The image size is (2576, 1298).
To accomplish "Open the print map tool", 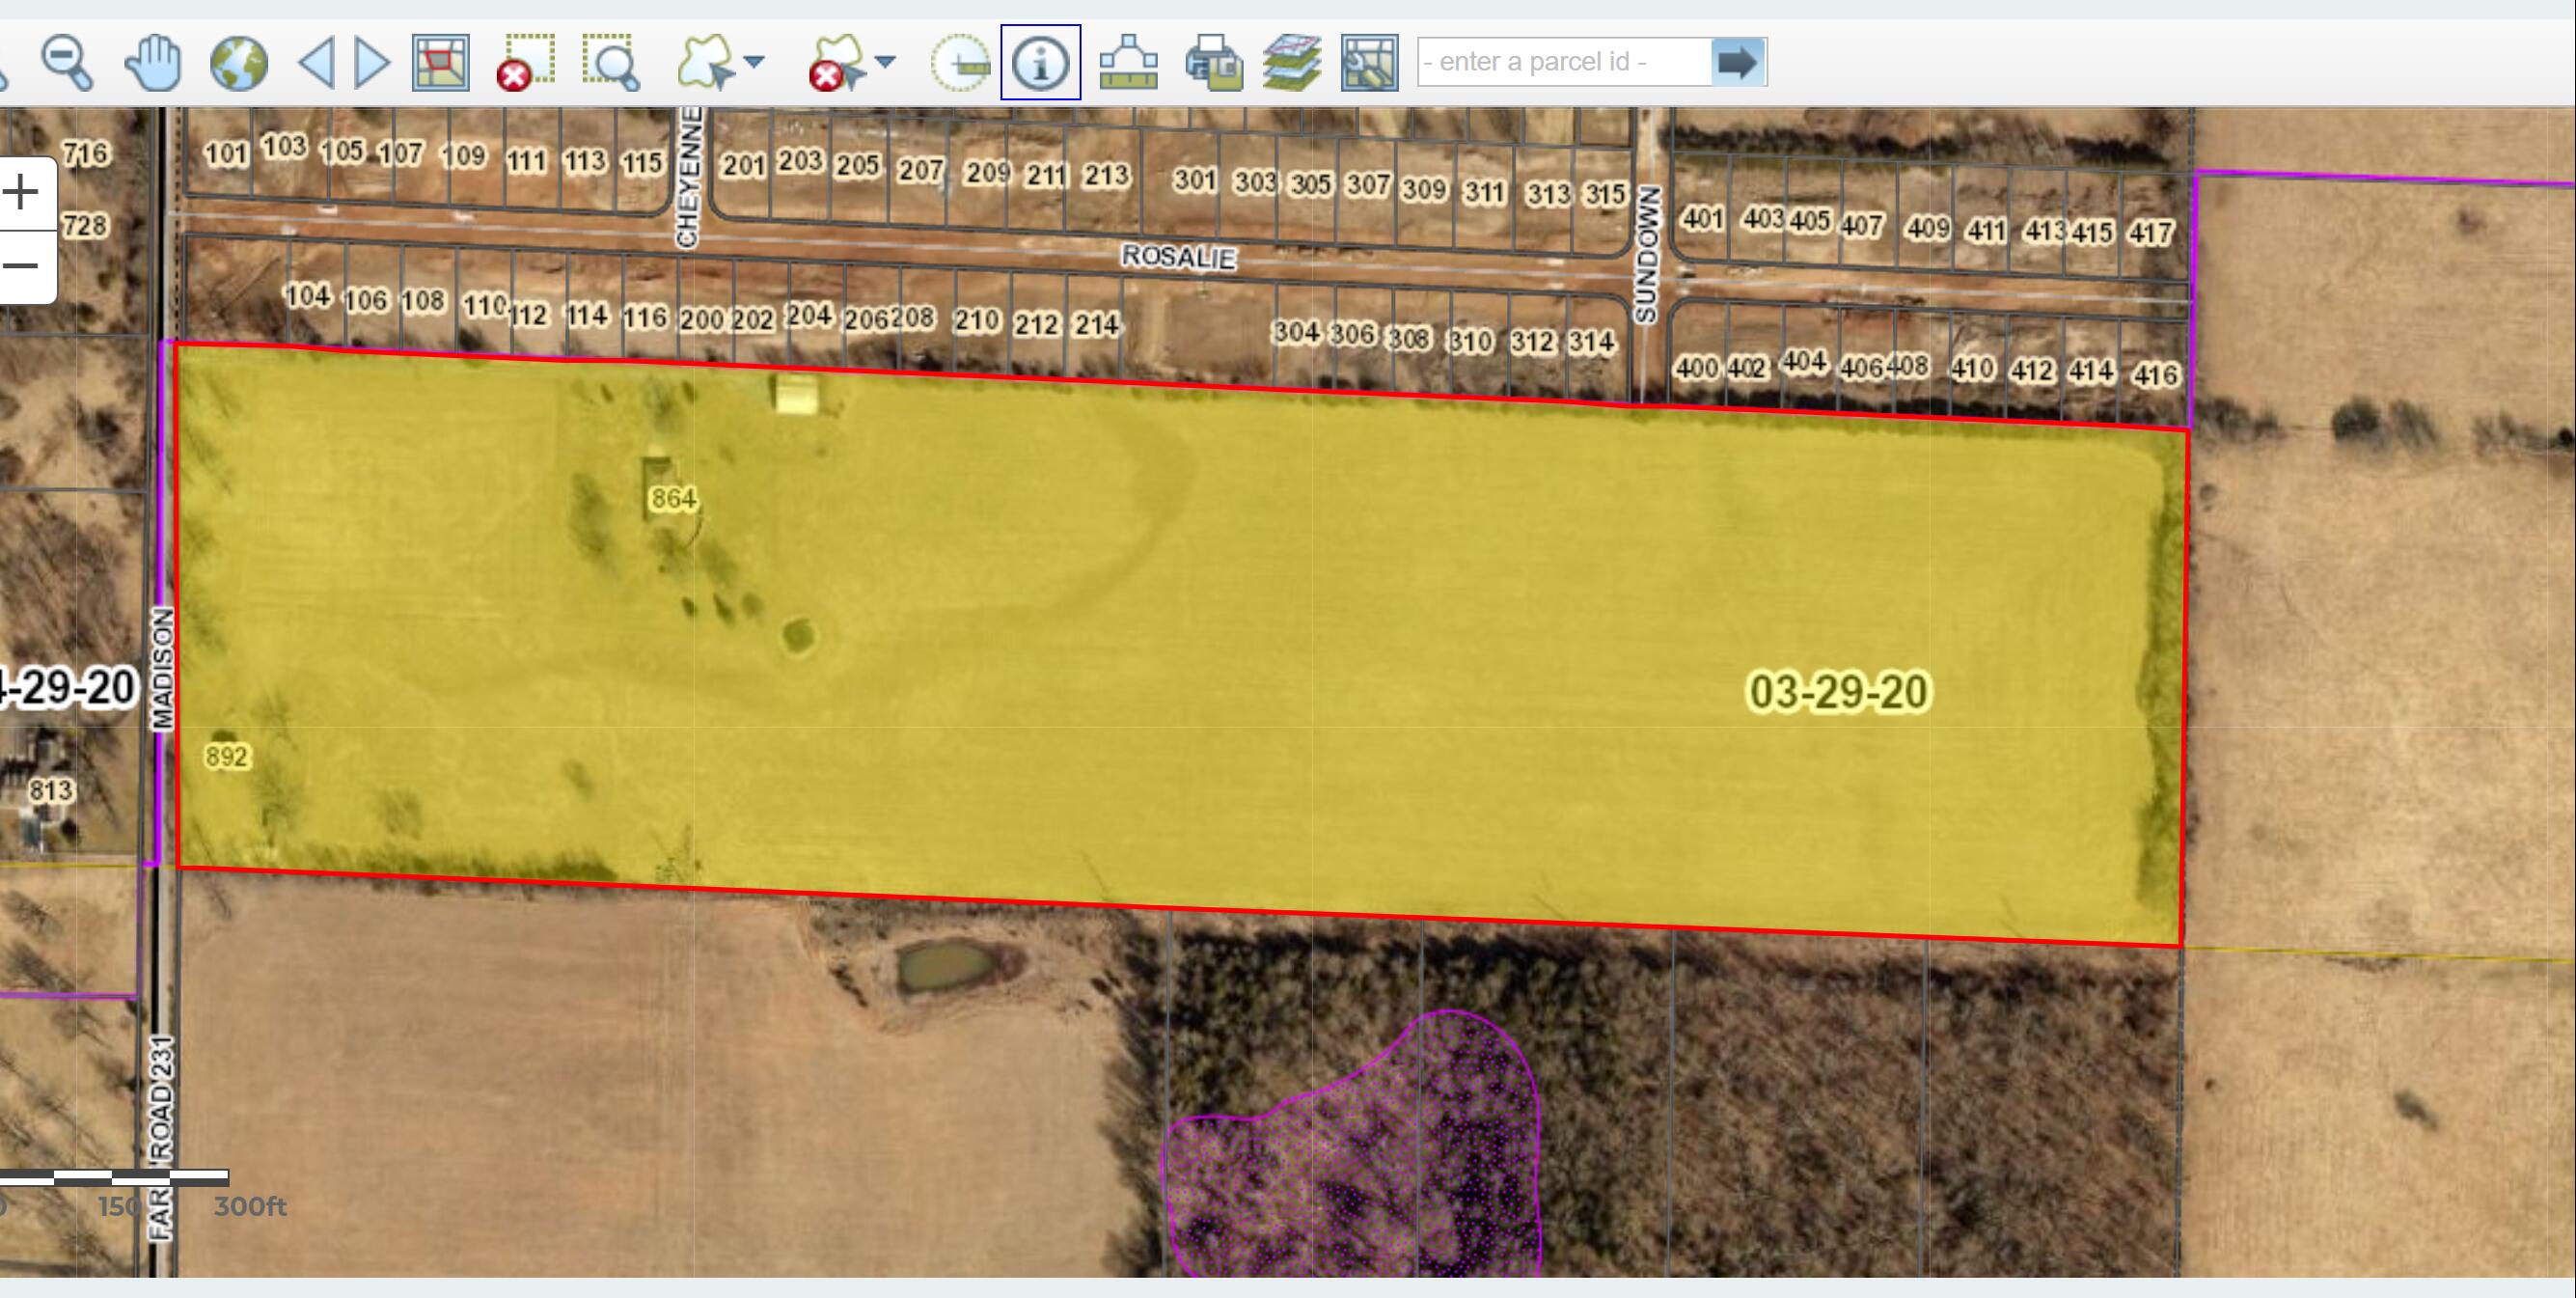I will pos(1214,63).
